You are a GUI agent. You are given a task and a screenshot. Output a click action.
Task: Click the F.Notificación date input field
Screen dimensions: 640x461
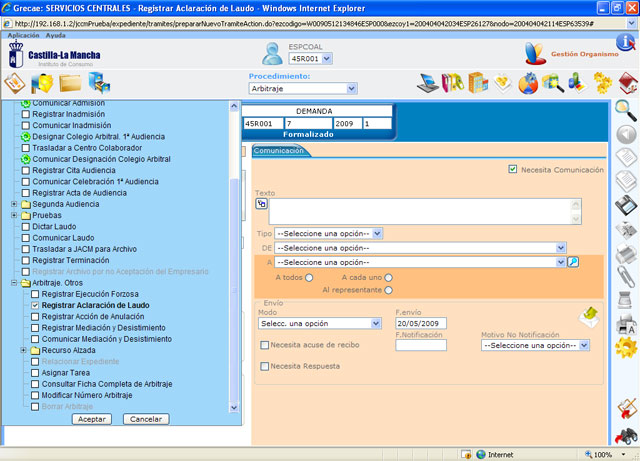click(x=421, y=345)
